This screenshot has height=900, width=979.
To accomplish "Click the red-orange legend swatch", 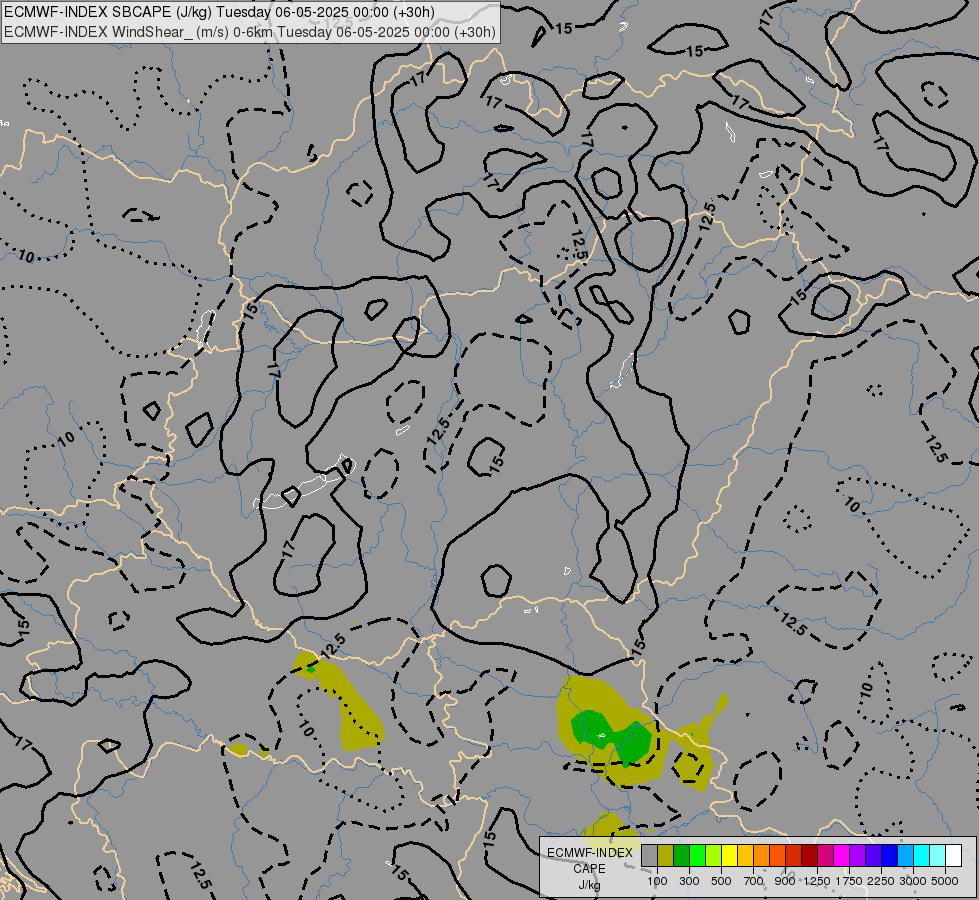I will (x=777, y=855).
